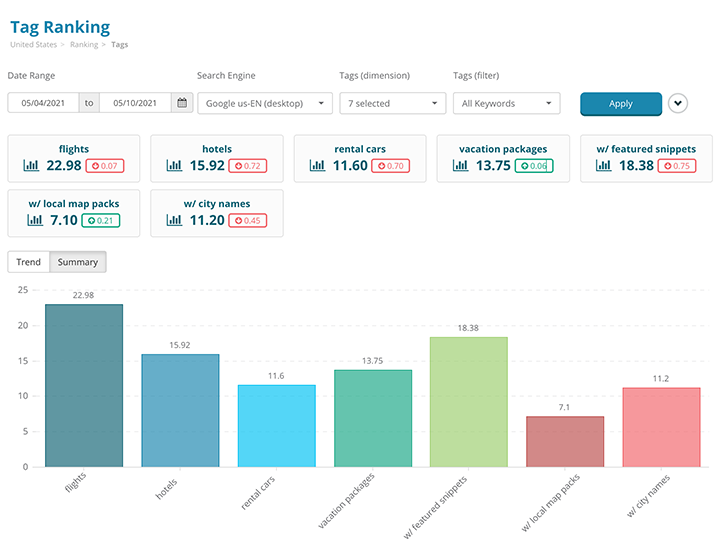Click the calendar icon beside date range
This screenshot has height=540, width=720.
coord(181,103)
